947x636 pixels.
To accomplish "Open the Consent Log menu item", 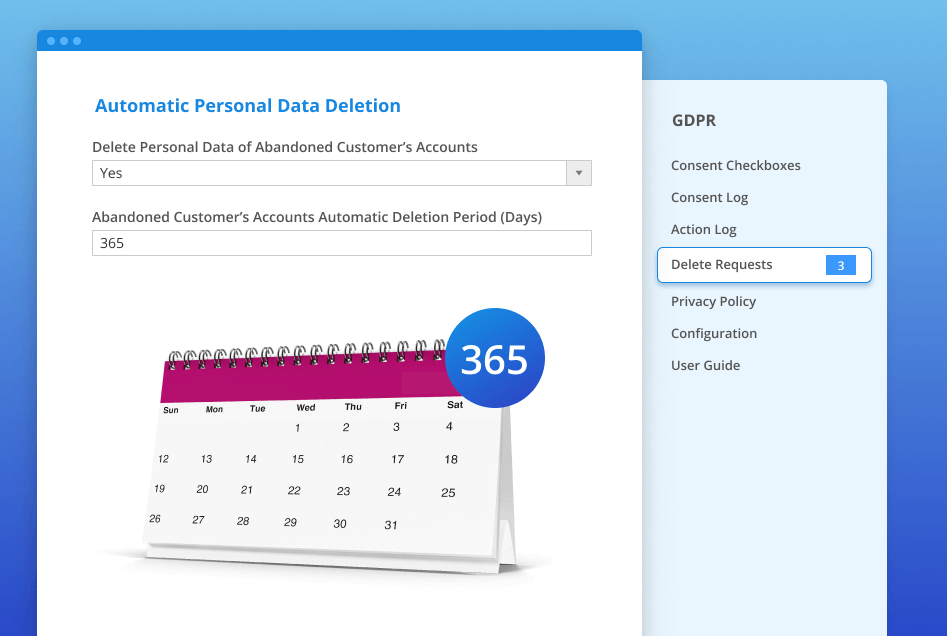I will pos(709,198).
